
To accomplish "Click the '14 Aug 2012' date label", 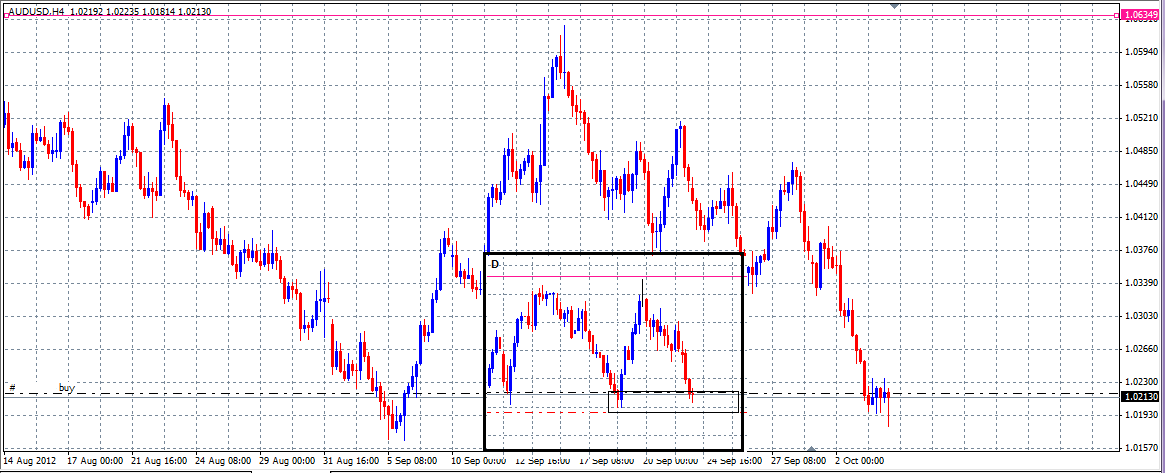I will pos(32,461).
